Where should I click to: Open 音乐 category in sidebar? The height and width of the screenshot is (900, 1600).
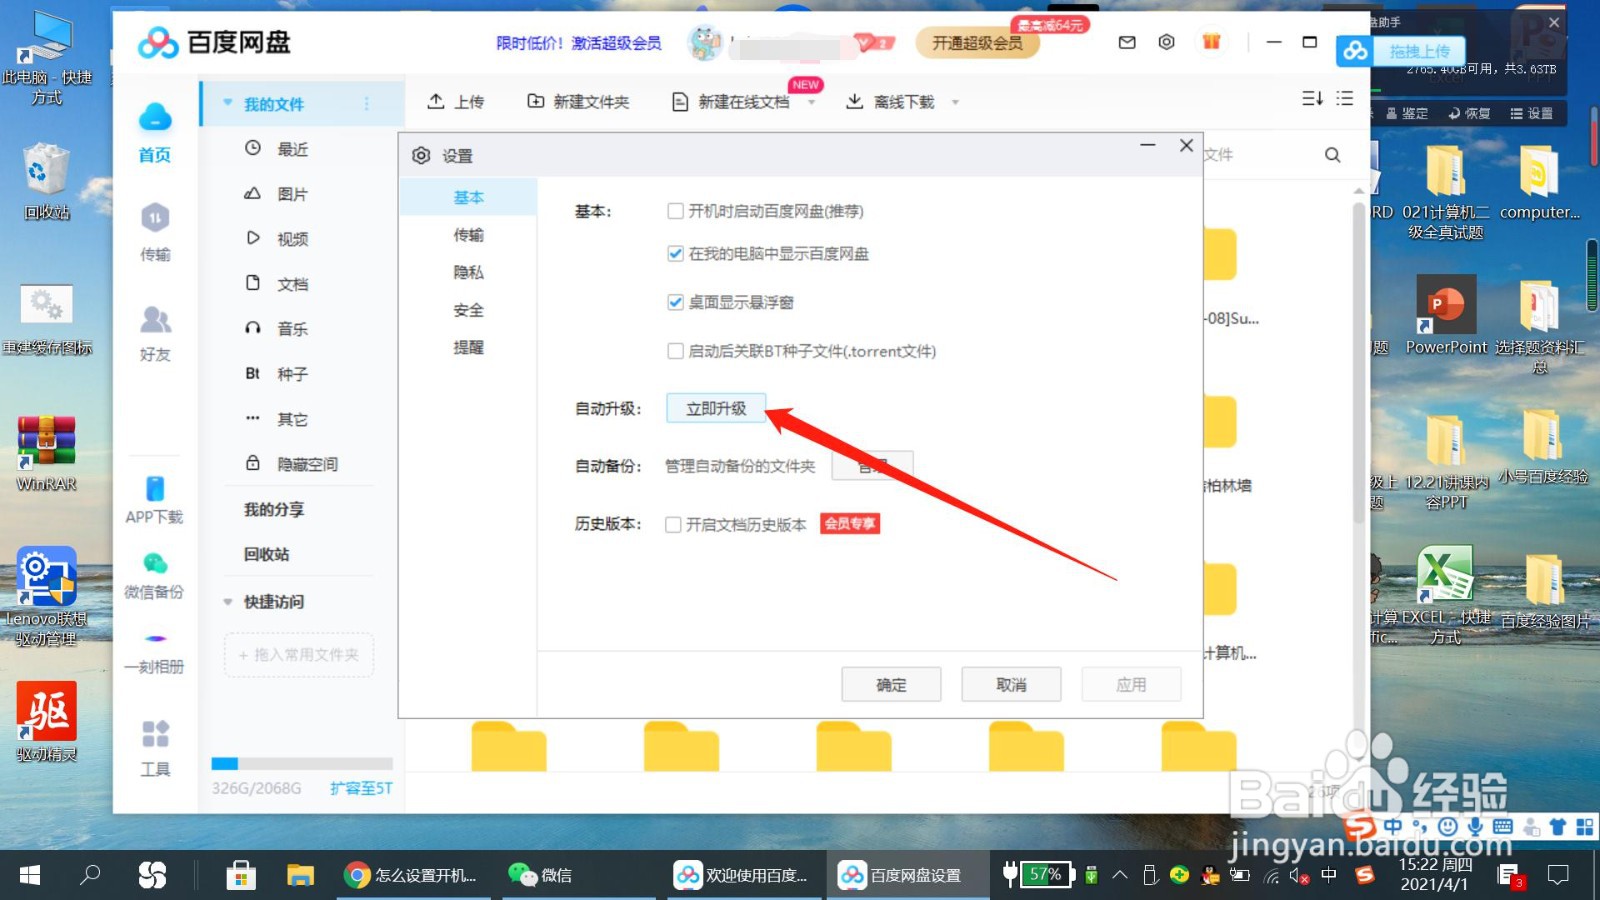(x=277, y=328)
